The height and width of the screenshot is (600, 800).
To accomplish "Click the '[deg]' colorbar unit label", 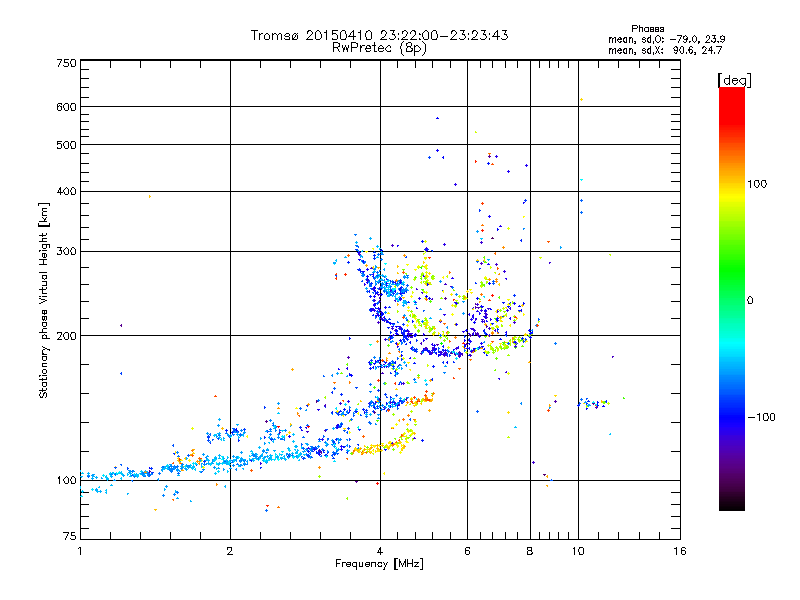I will click(x=734, y=80).
